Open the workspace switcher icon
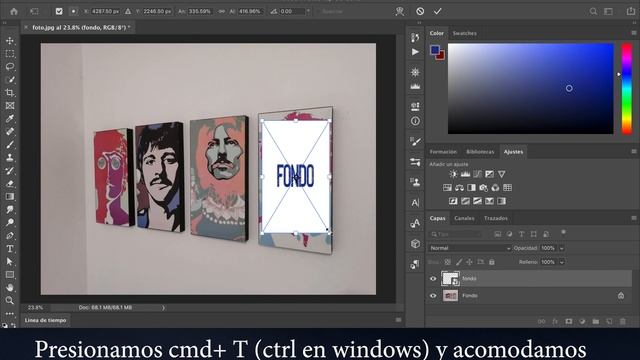This screenshot has height=360, width=640. coord(609,11)
